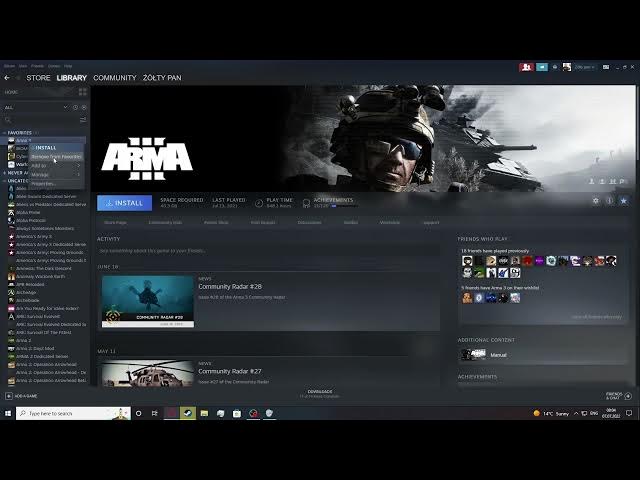Select ARK: Survival Of The Fittest
640x480 pixels.
click(x=43, y=332)
